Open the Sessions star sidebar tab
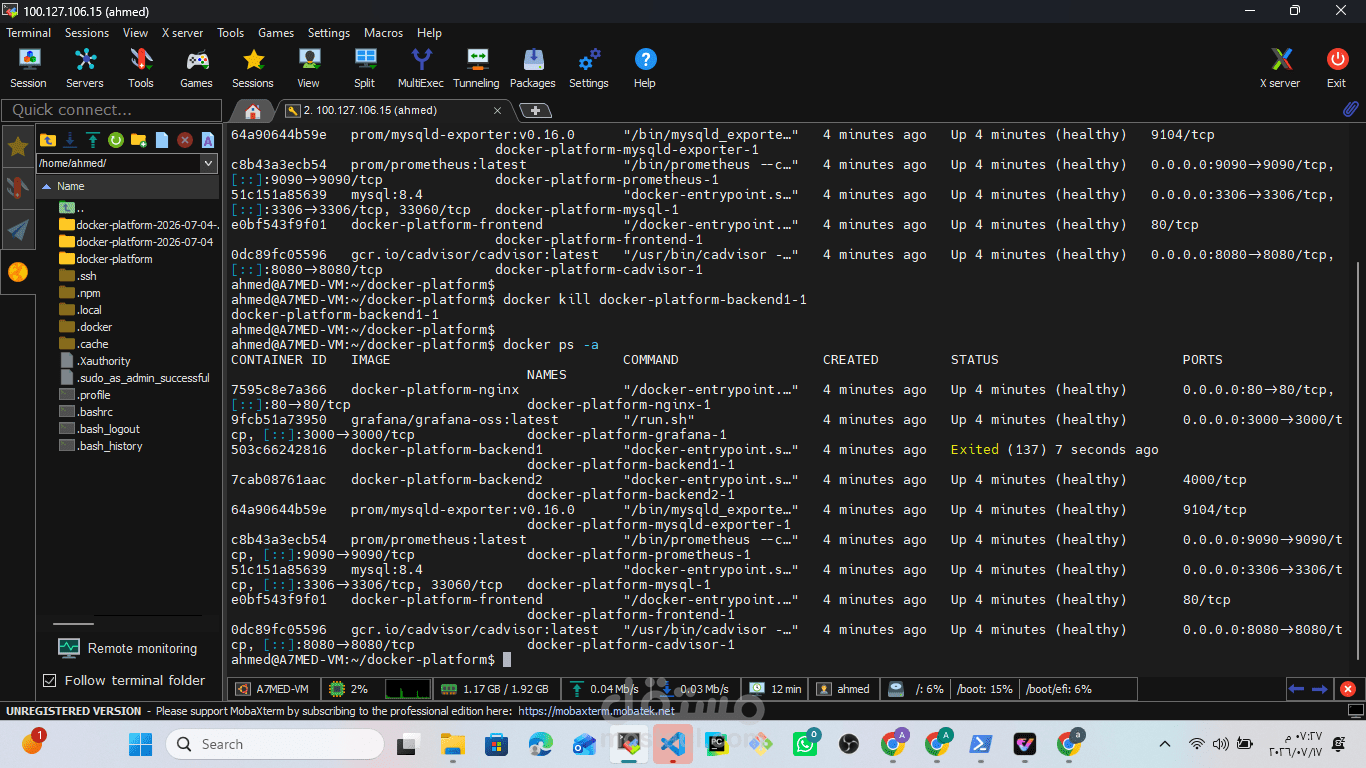1366x768 pixels. pos(18,147)
